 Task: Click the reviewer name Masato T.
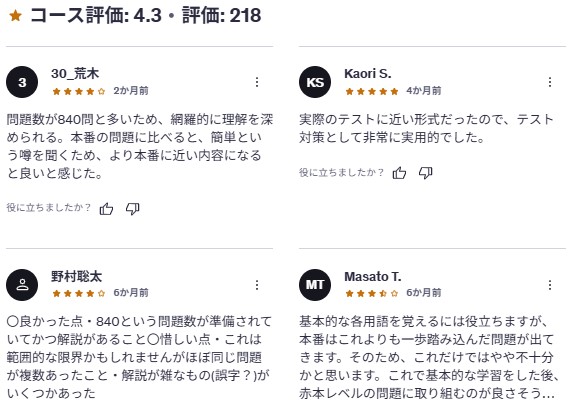click(372, 276)
